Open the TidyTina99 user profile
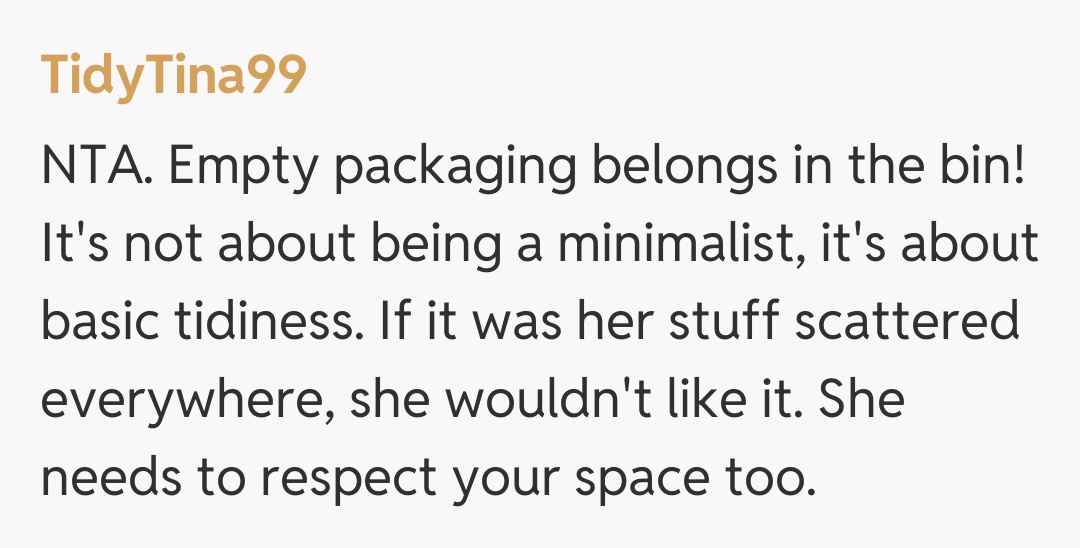Image resolution: width=1080 pixels, height=548 pixels. [172, 77]
